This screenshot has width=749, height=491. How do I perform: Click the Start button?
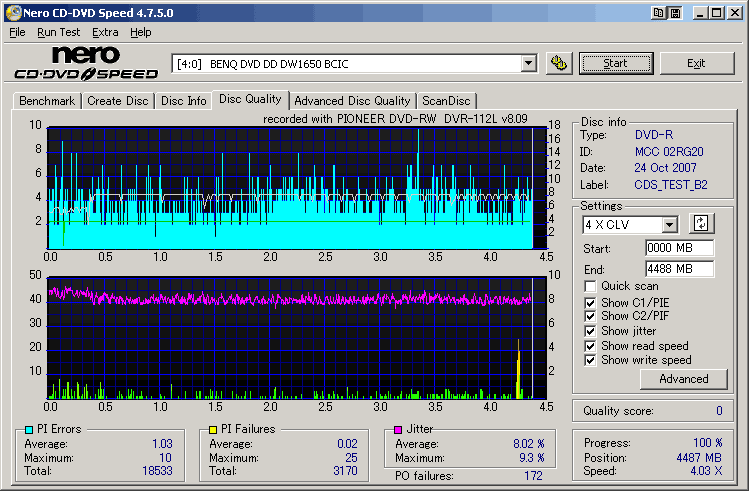616,64
